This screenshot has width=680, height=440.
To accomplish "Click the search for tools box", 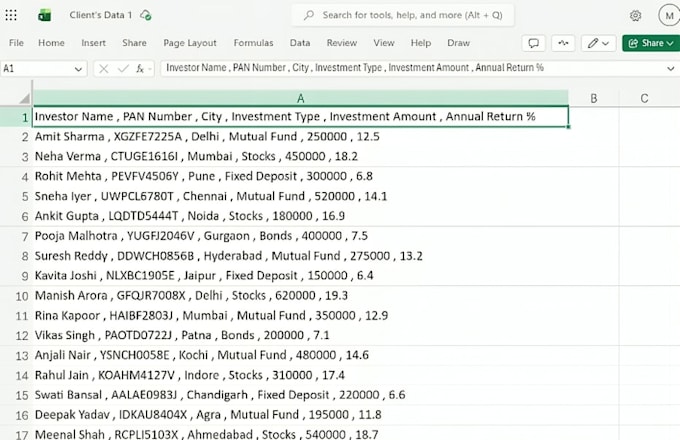I will (403, 15).
